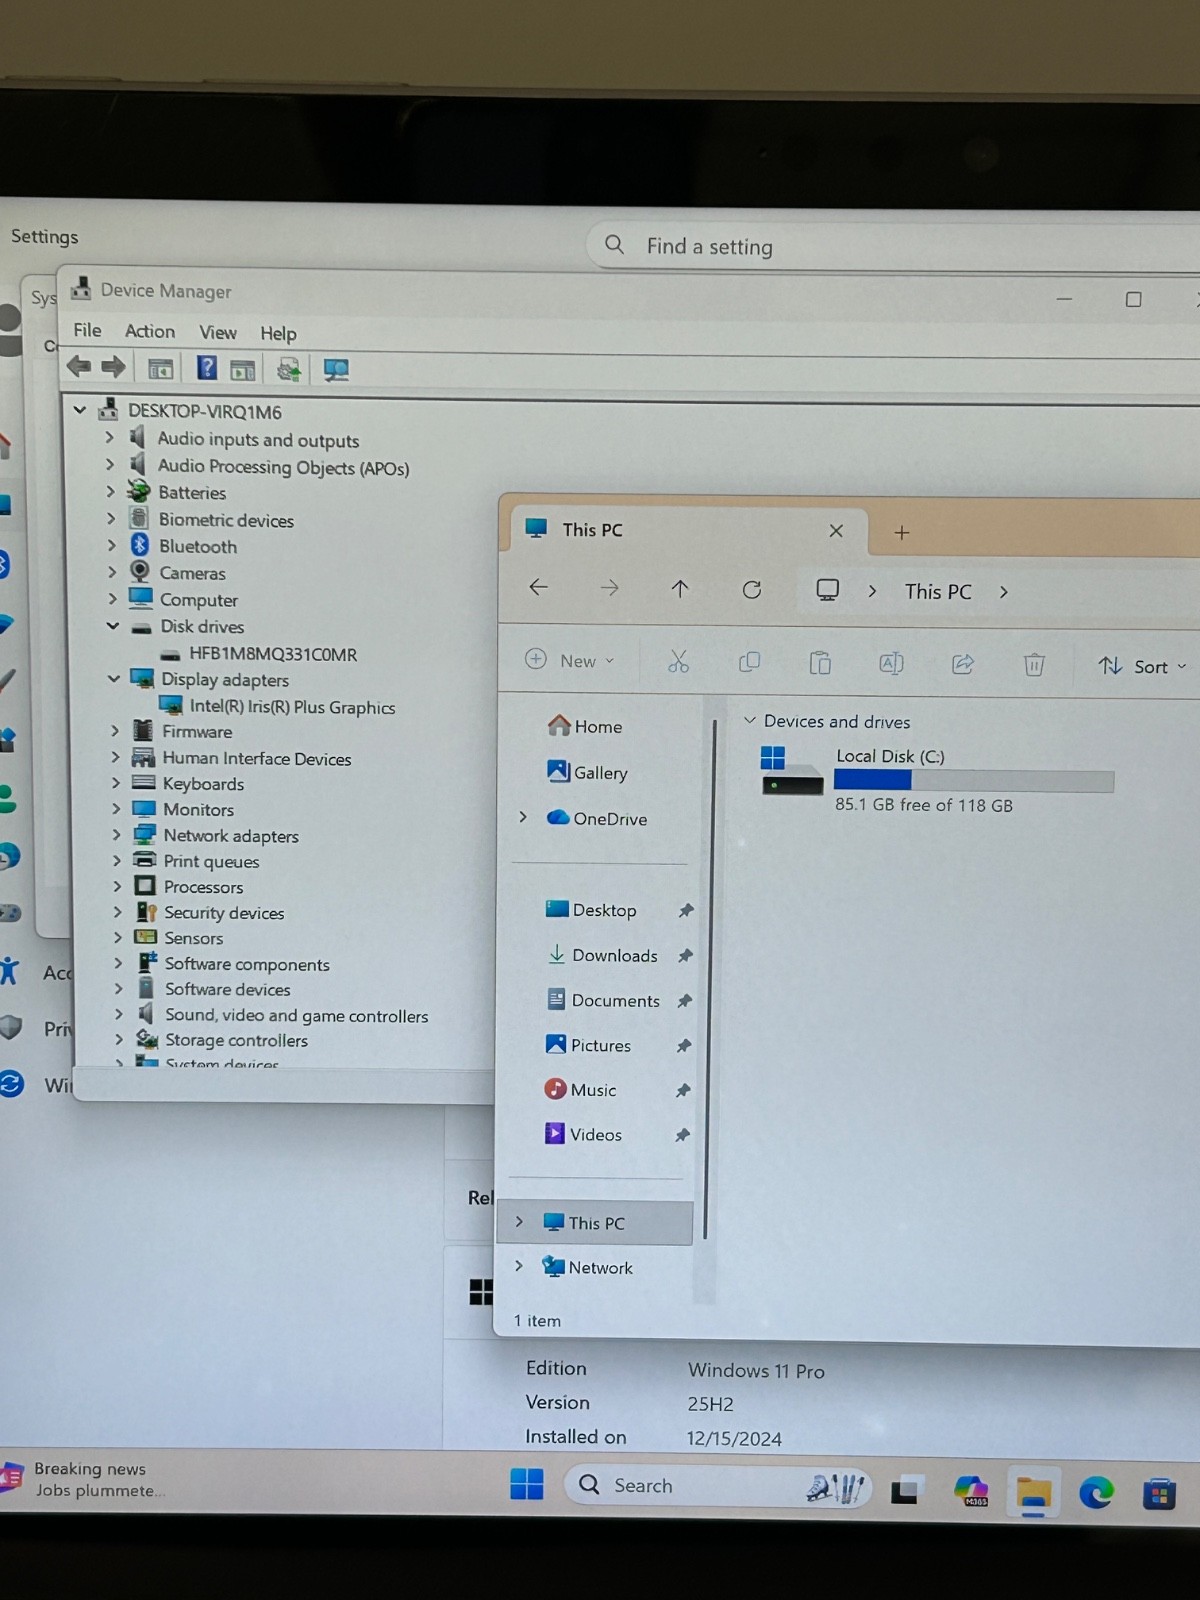Open the Help icon in Device Manager toolbar
Viewport: 1200px width, 1600px height.
(x=206, y=368)
